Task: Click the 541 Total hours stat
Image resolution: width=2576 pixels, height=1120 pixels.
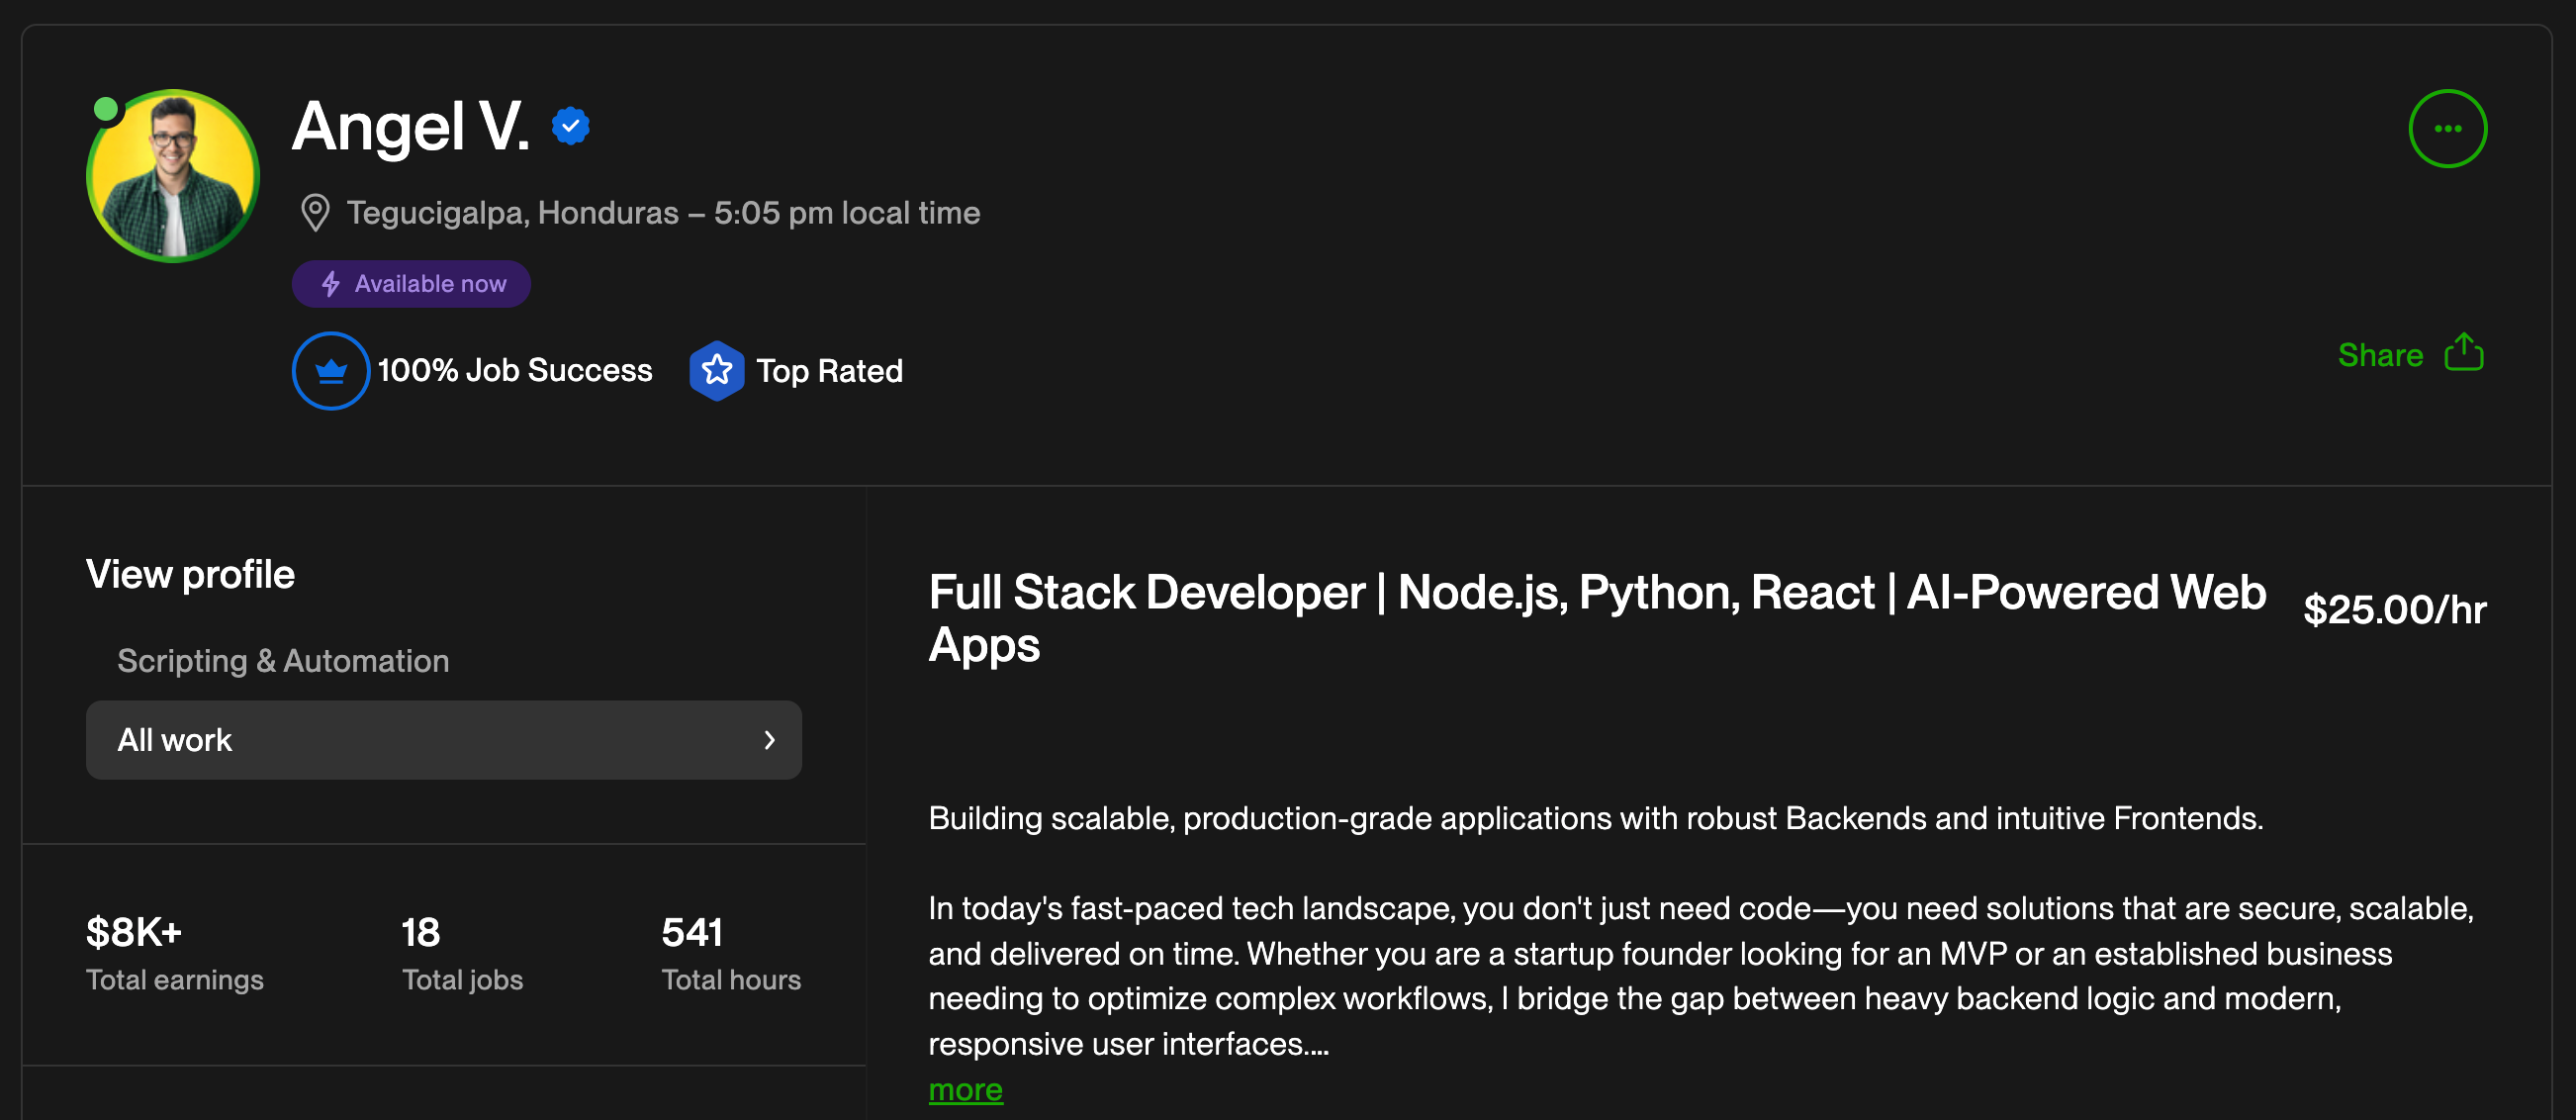Action: (x=731, y=953)
